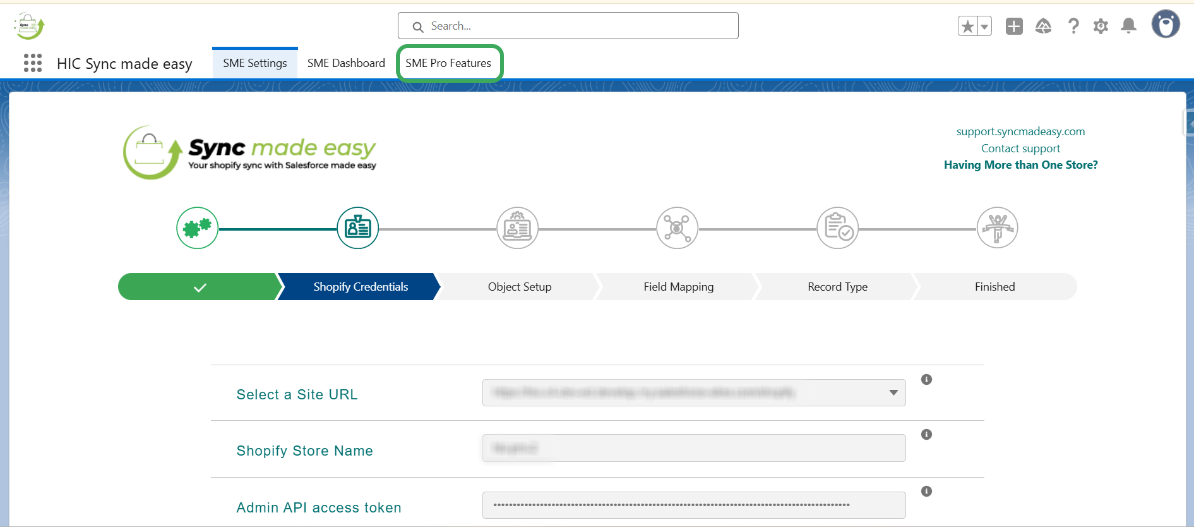
Task: Click the green gears wizard step icon
Action: (x=198, y=227)
